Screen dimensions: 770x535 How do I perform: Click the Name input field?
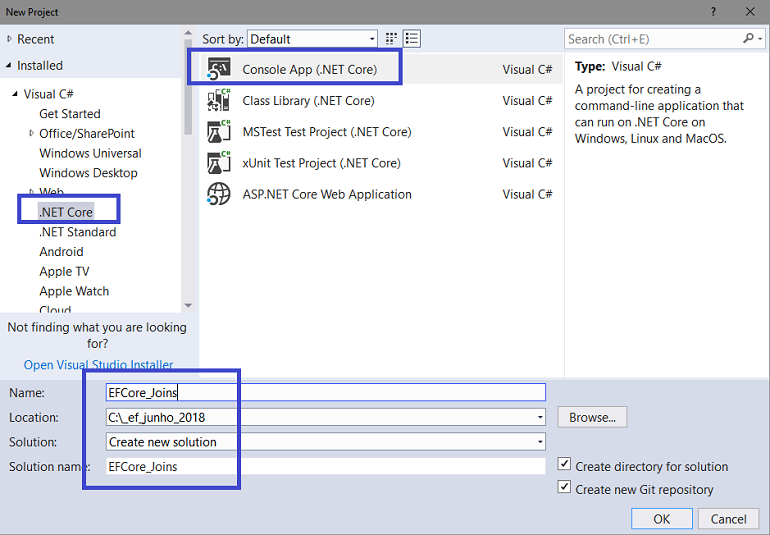[x=326, y=392]
